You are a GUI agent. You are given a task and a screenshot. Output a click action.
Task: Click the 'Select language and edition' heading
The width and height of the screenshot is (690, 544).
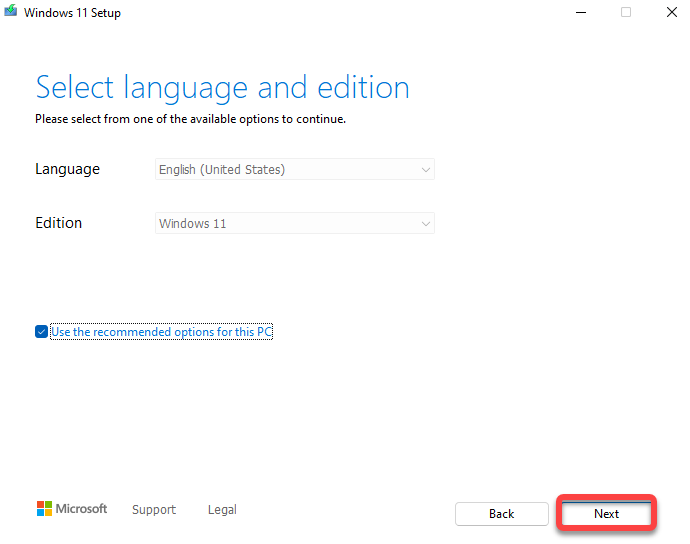(222, 87)
